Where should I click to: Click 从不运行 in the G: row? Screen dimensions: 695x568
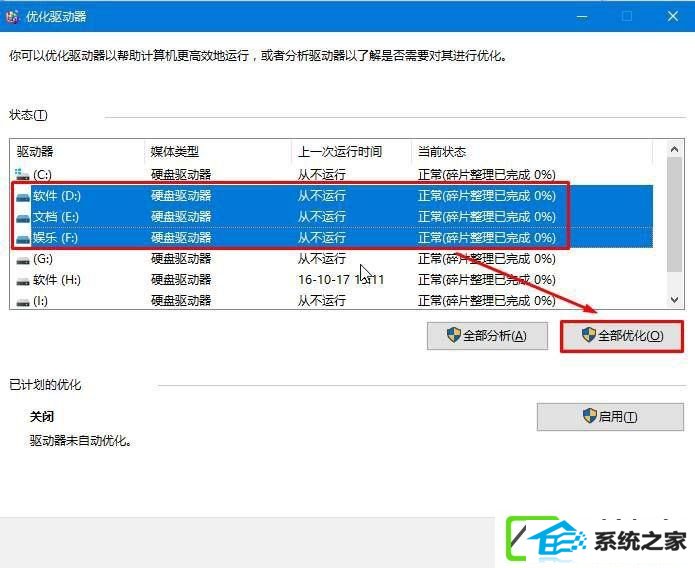click(321, 259)
